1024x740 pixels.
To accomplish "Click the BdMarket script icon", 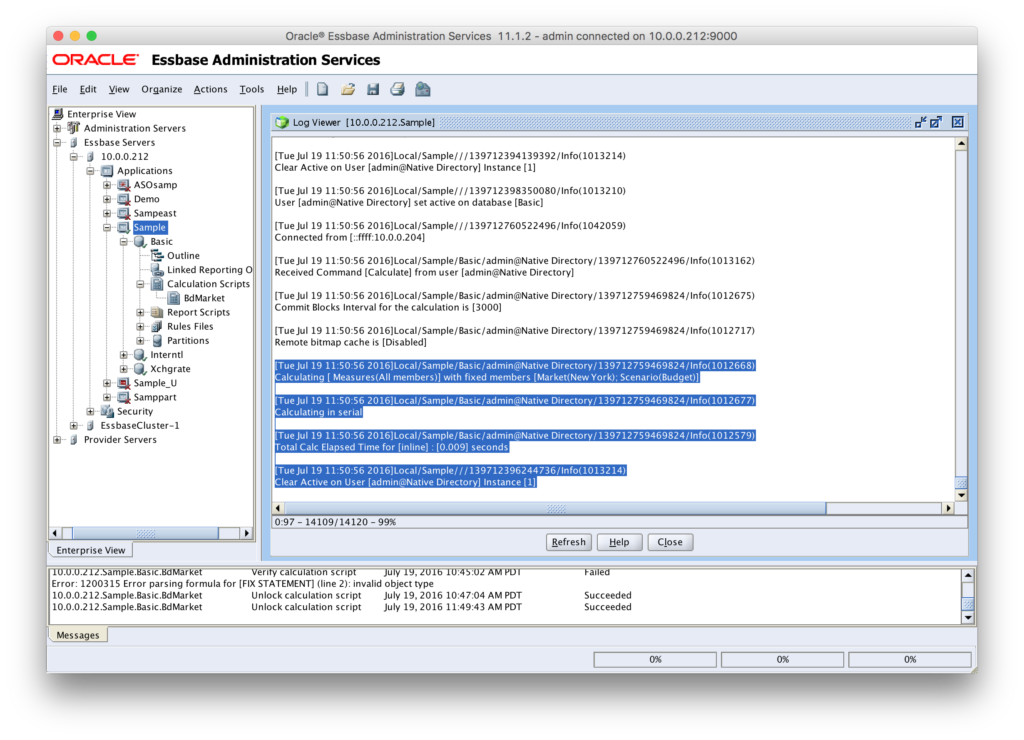I will click(174, 298).
